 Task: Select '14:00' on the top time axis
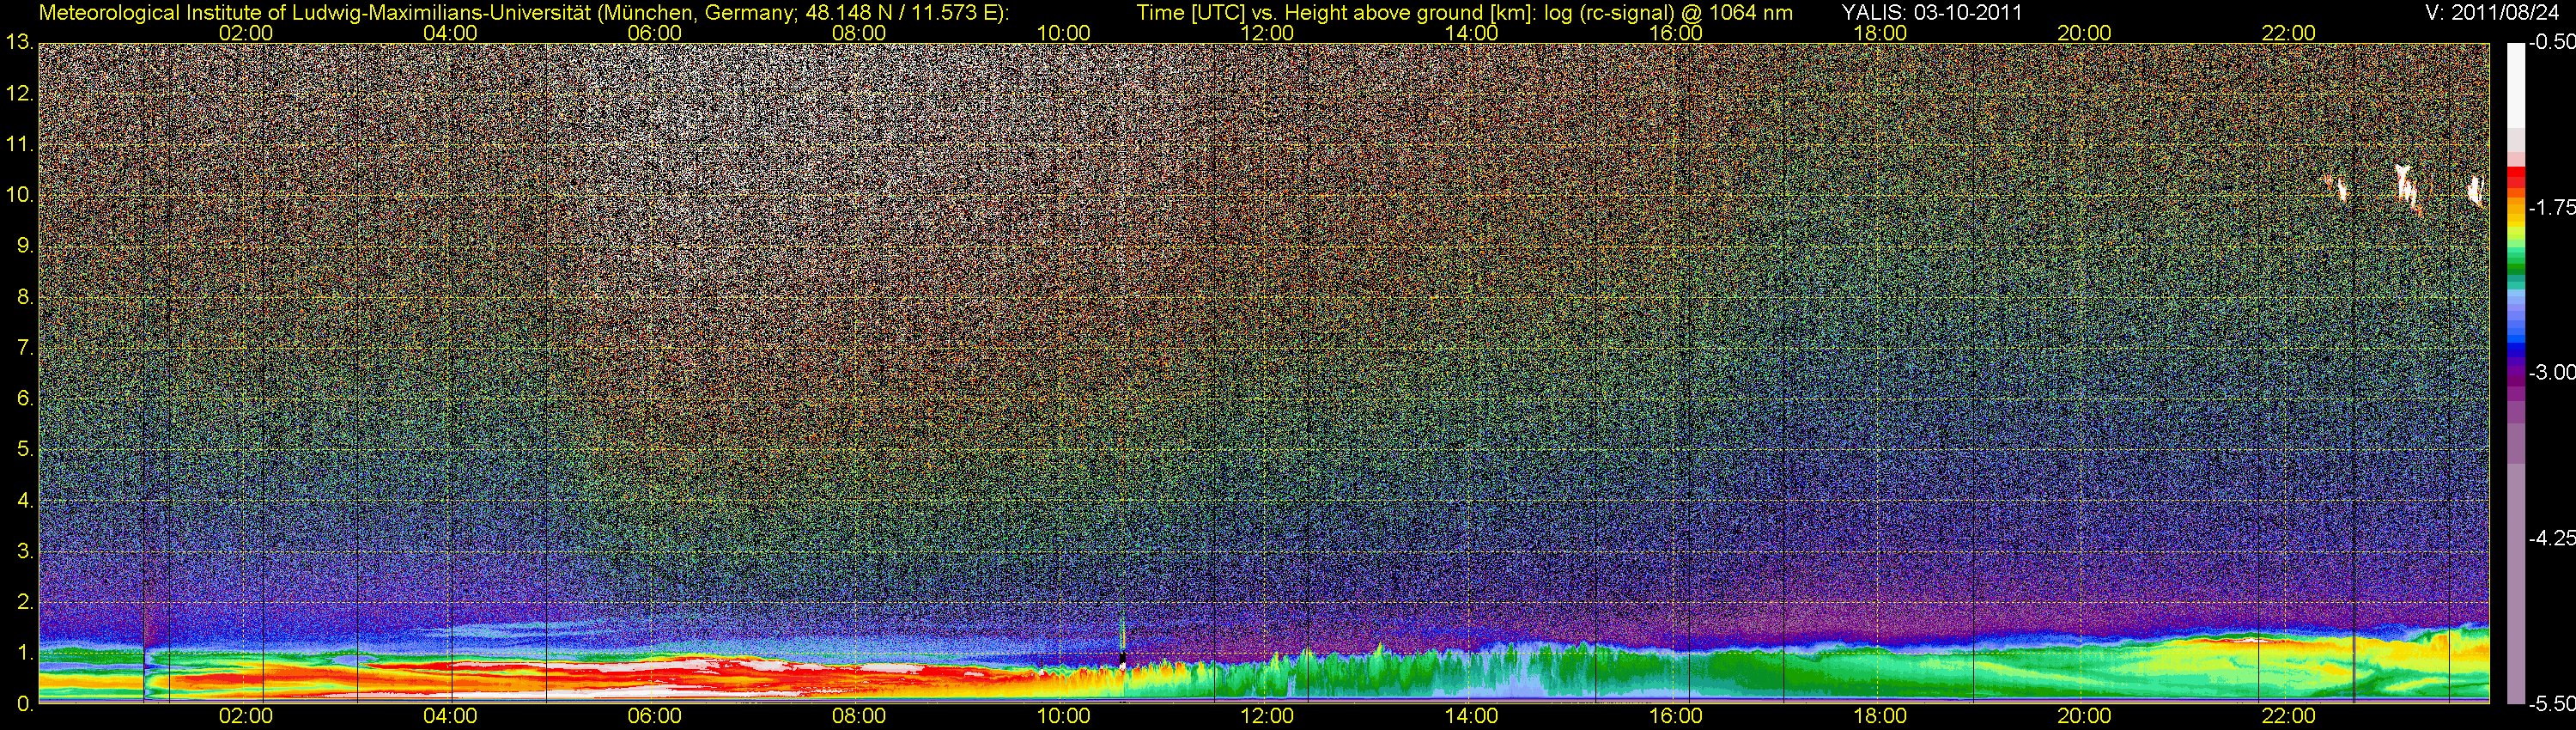[x=1472, y=33]
